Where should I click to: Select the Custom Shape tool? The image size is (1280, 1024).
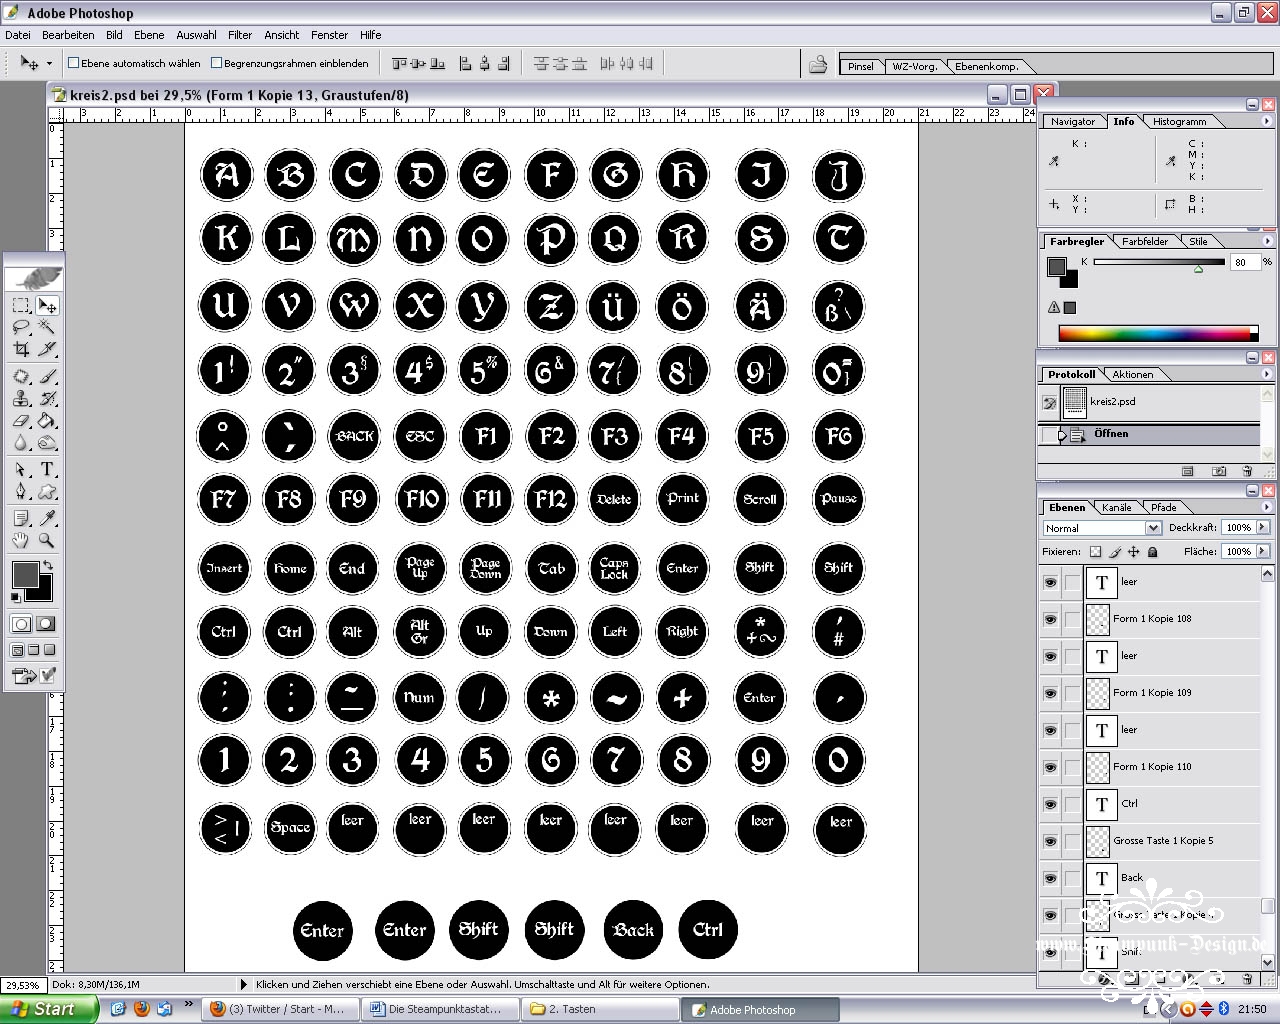[46, 491]
